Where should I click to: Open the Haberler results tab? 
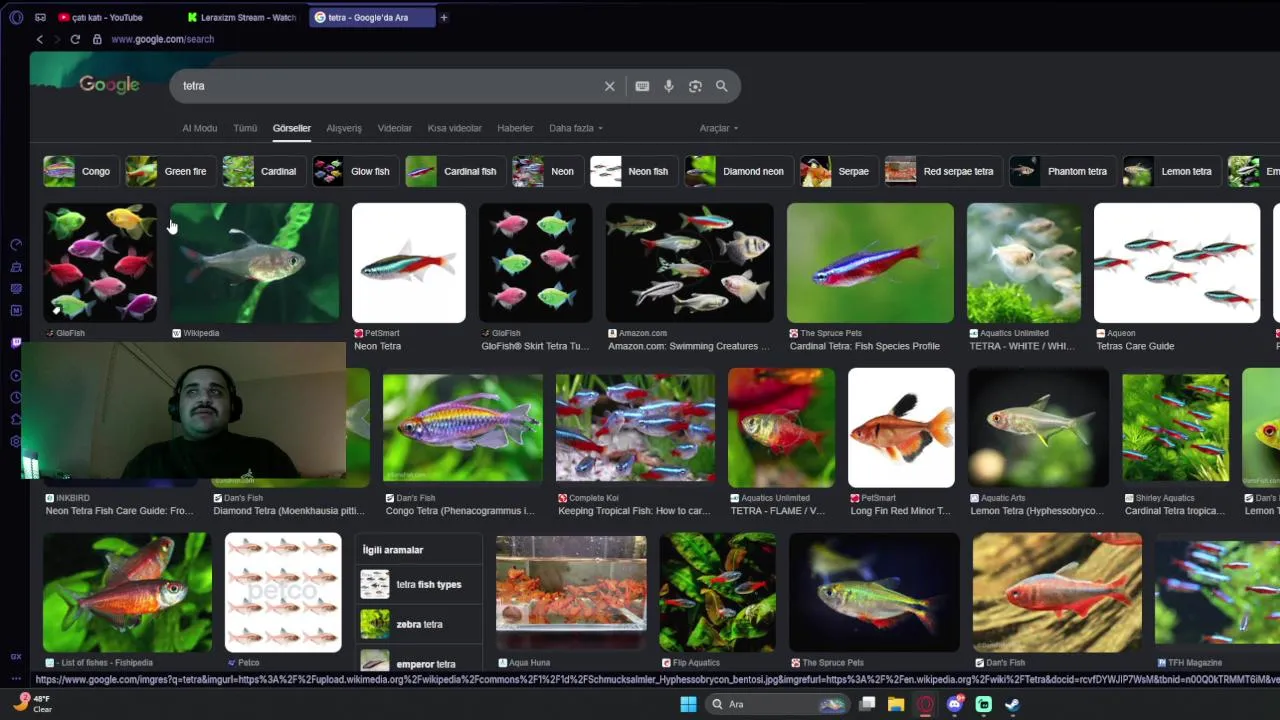click(x=515, y=128)
